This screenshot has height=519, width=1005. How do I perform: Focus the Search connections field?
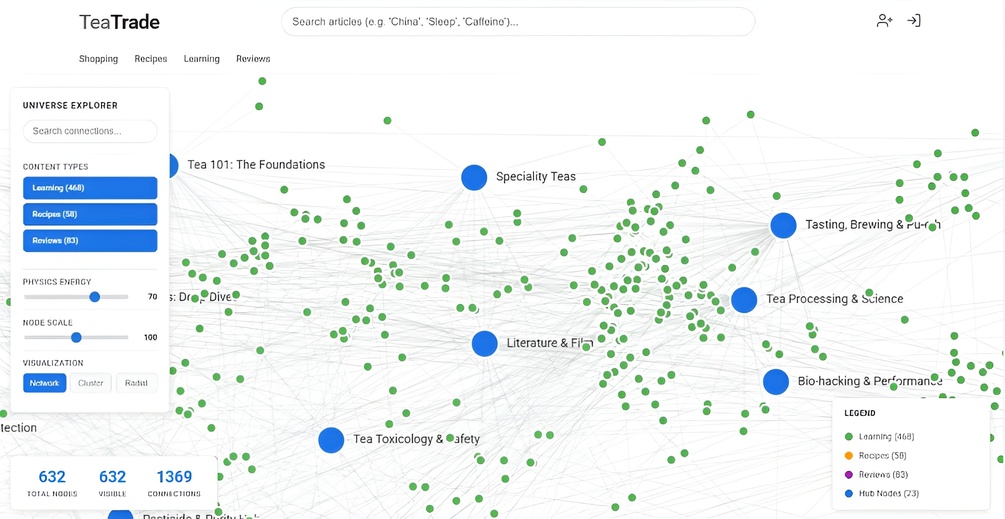click(90, 131)
